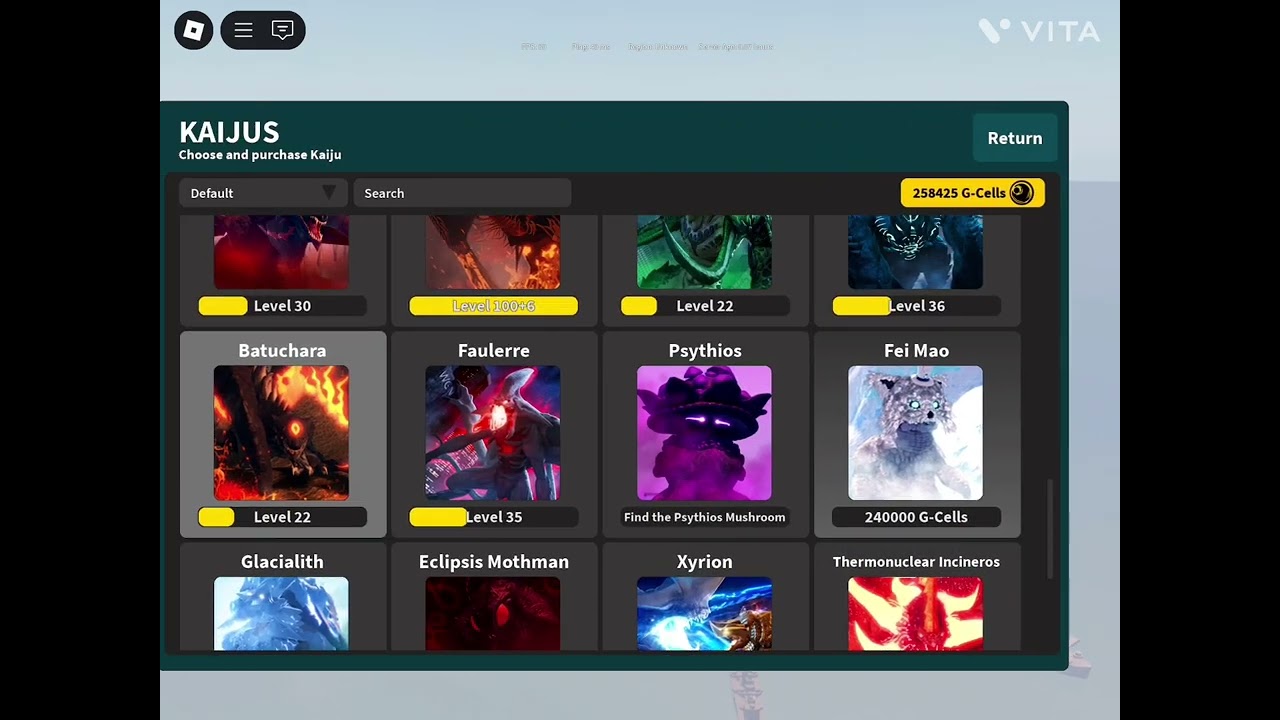Screen dimensions: 1280x720
Task: Click the Fei Mao name text
Action: 916,351
